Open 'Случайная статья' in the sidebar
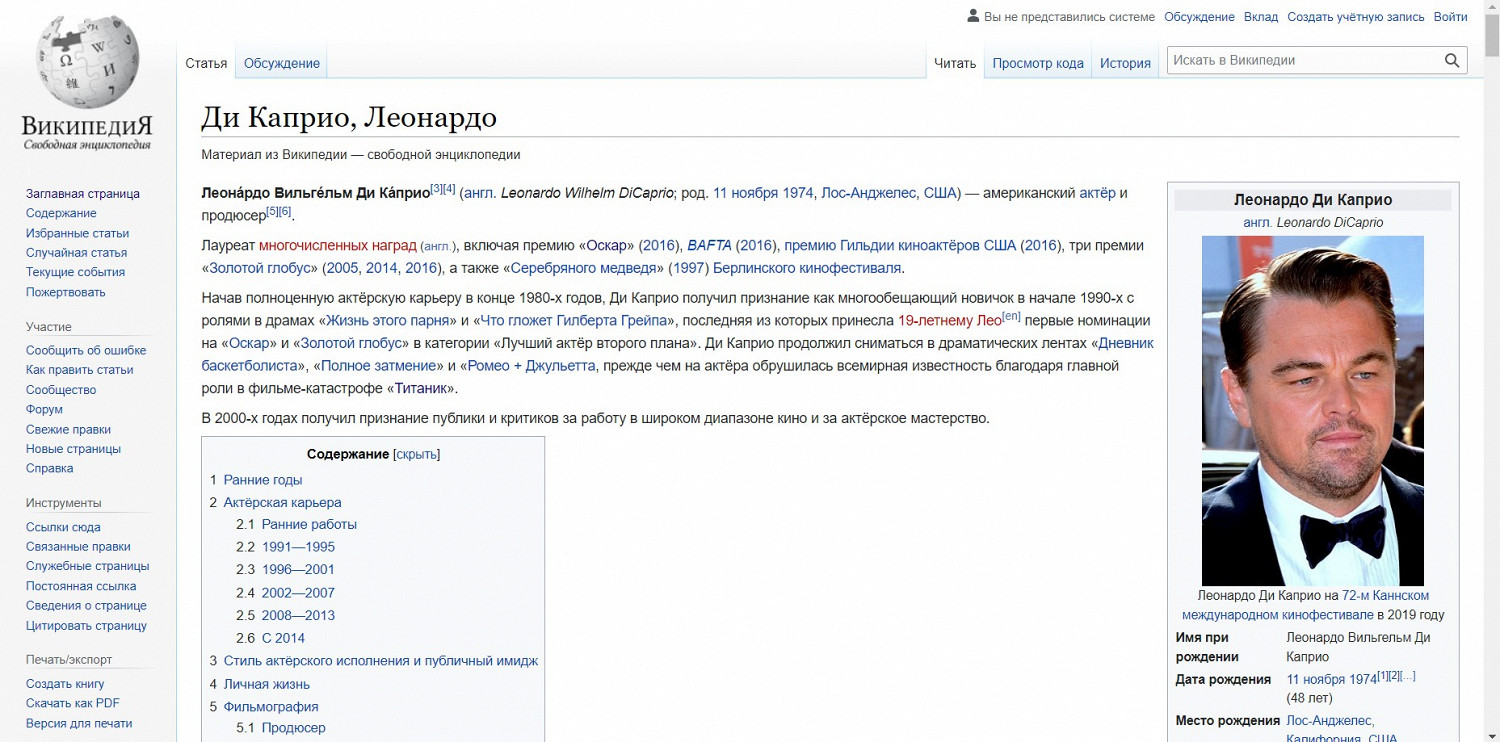1500x742 pixels. point(76,253)
